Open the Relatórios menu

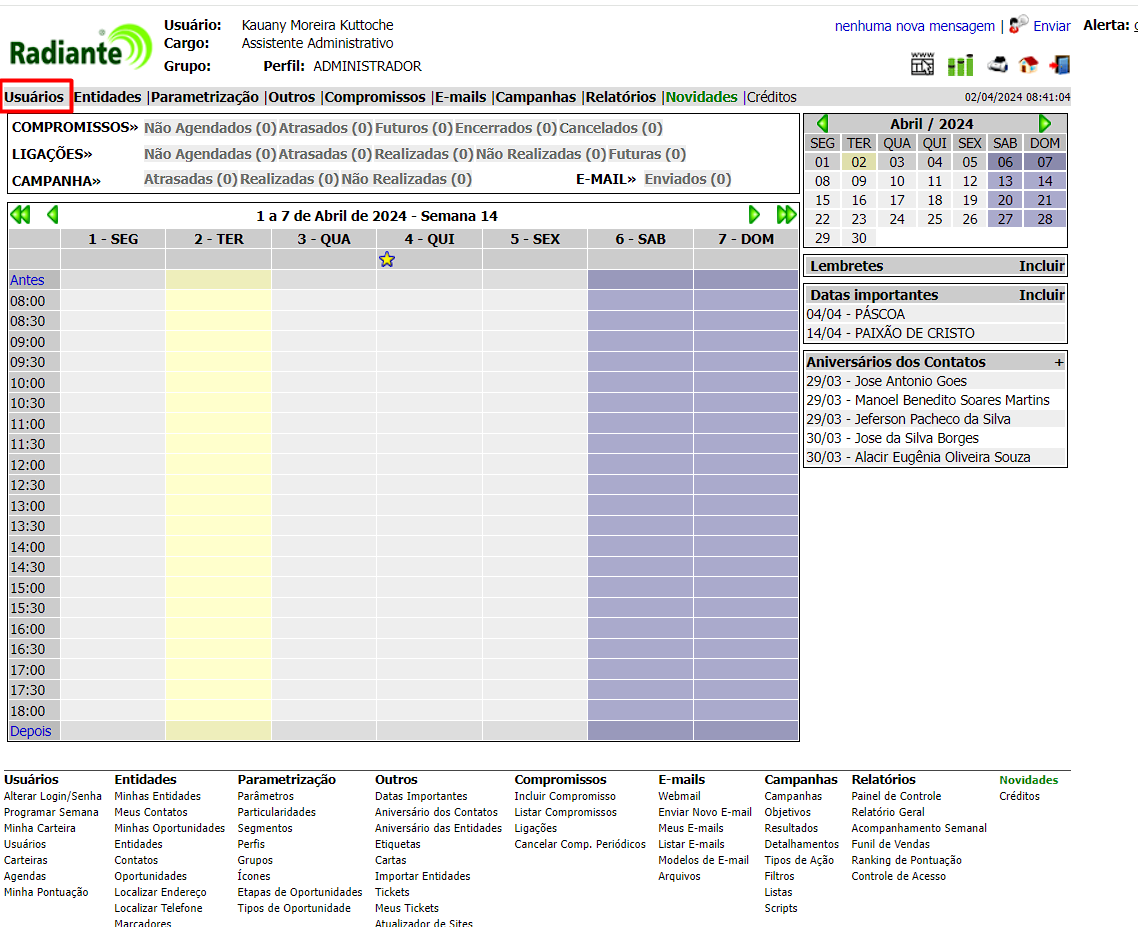620,97
